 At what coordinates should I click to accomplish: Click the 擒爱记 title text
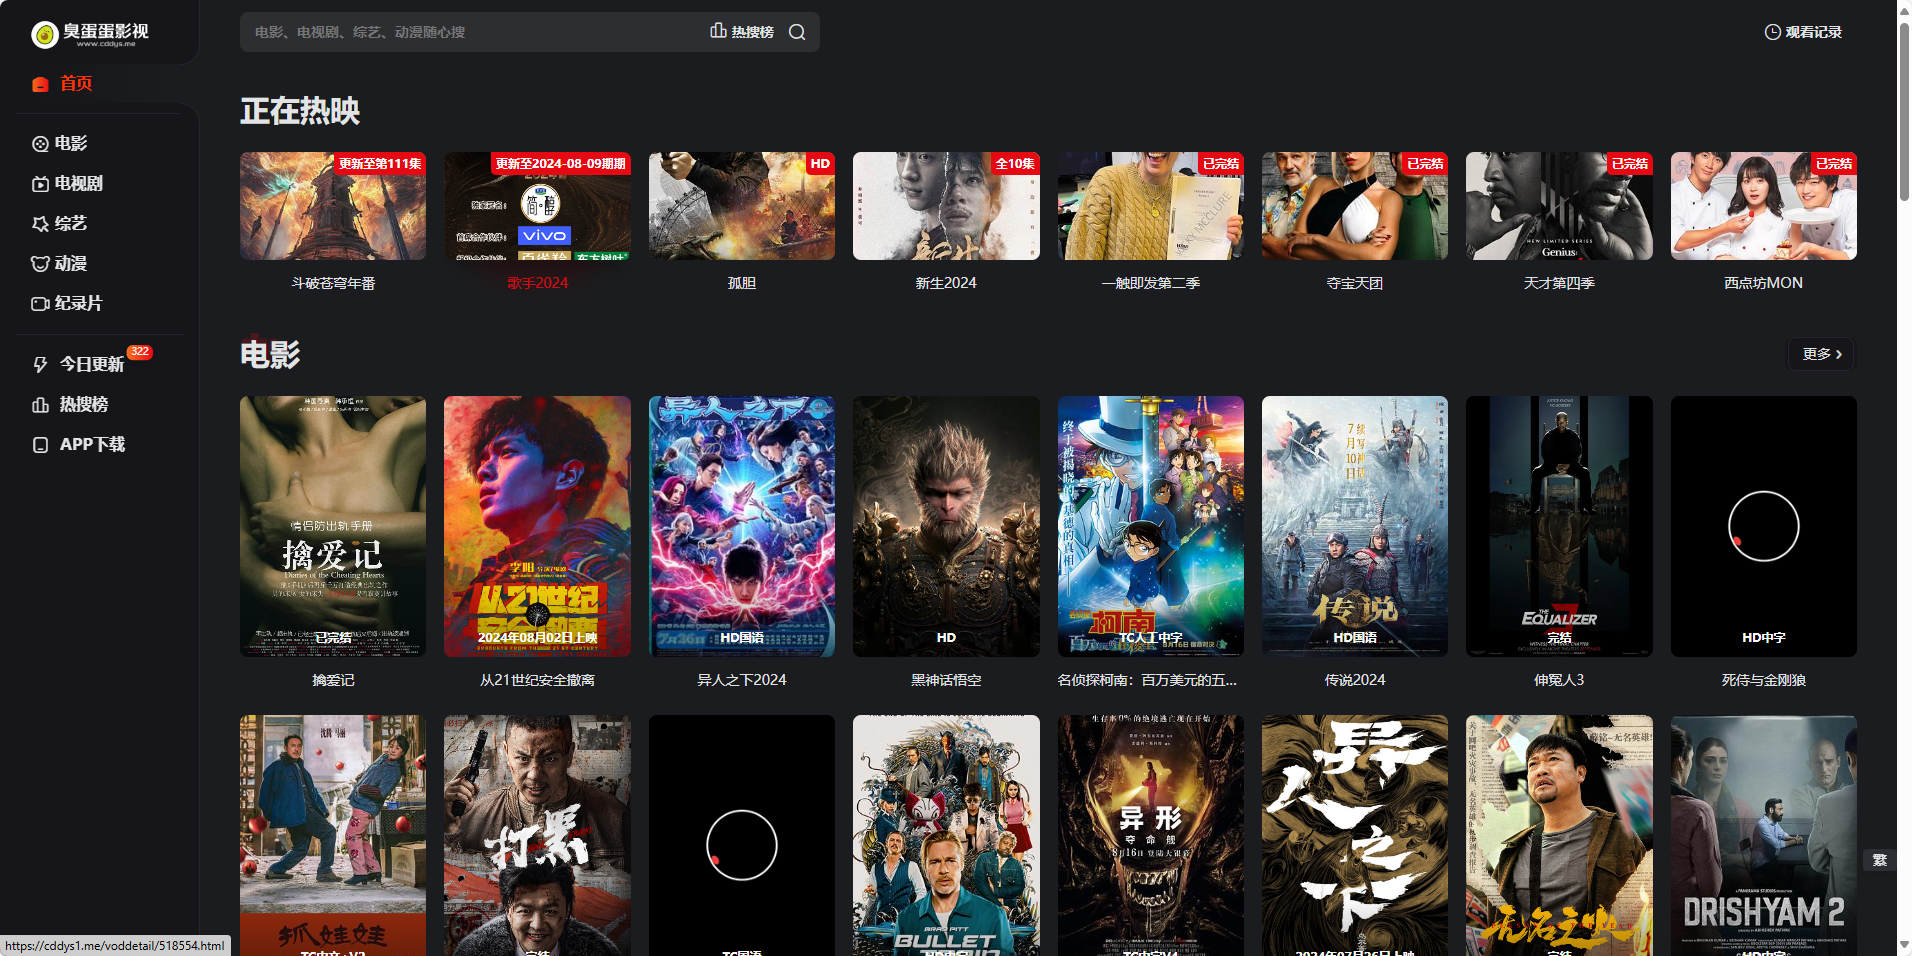pos(333,680)
